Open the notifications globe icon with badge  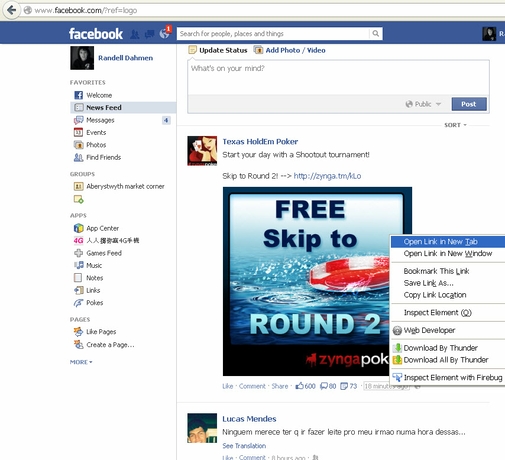(x=164, y=34)
